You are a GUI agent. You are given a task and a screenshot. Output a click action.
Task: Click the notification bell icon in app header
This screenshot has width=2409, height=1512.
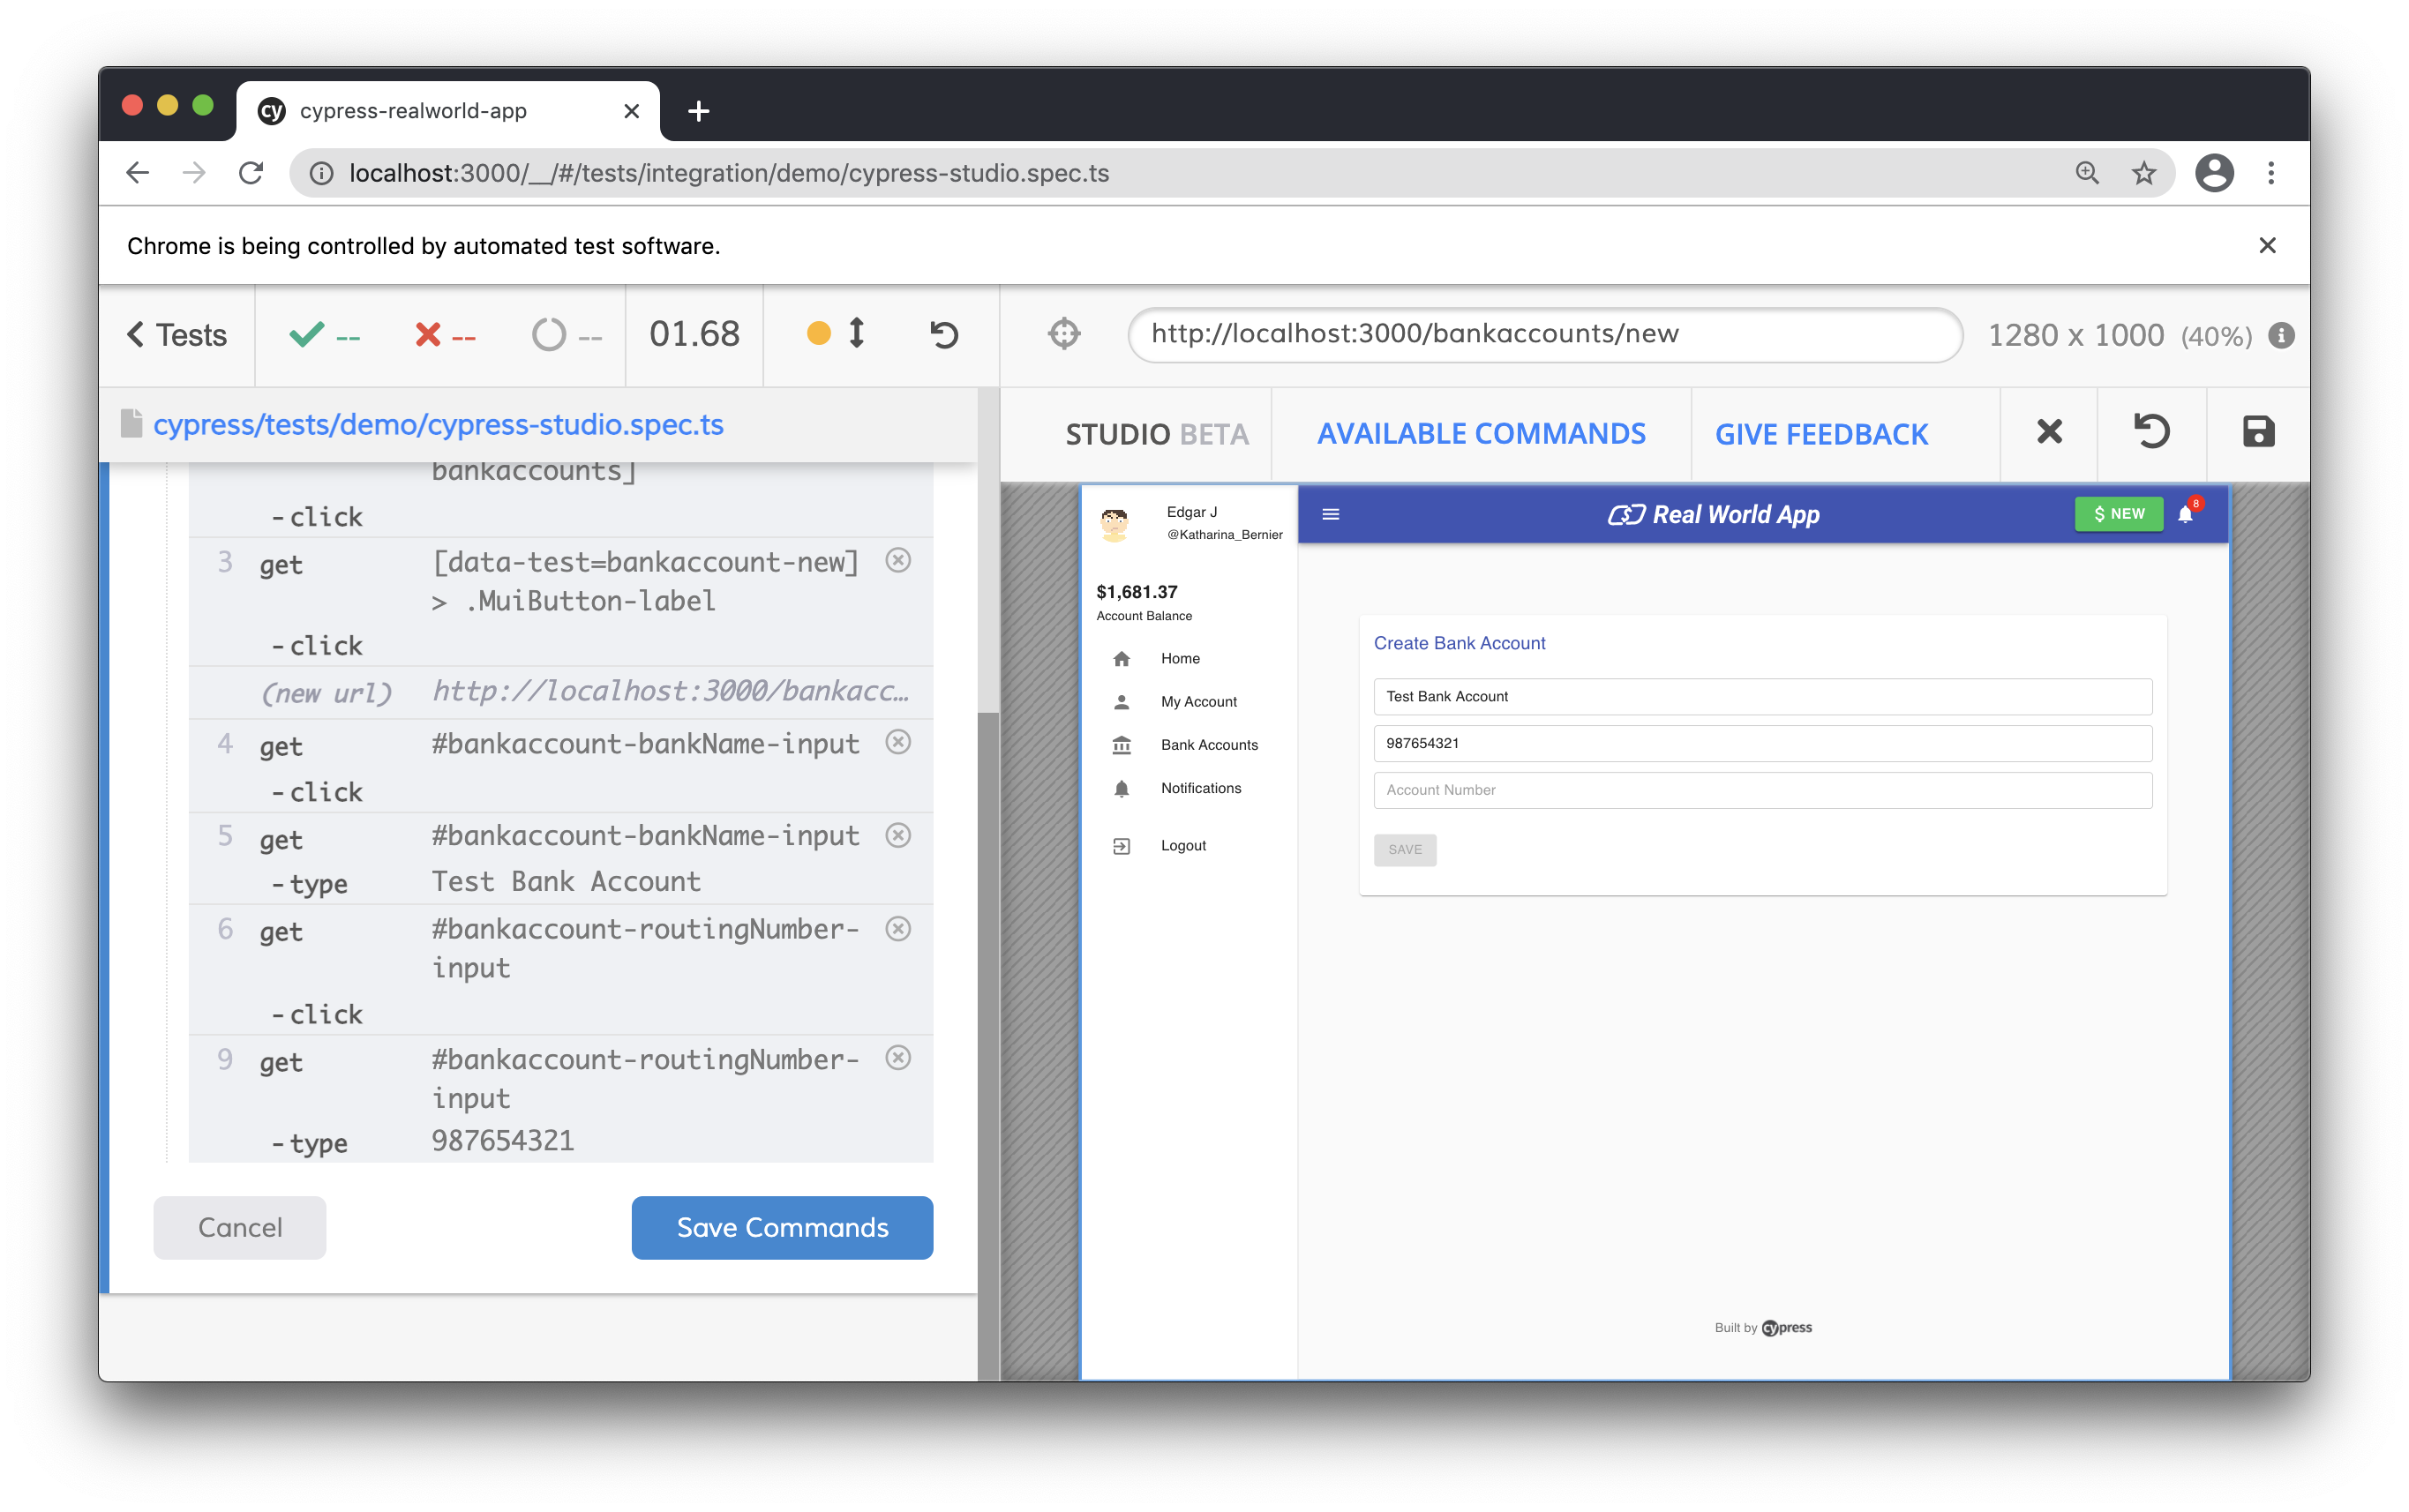[x=2184, y=513]
